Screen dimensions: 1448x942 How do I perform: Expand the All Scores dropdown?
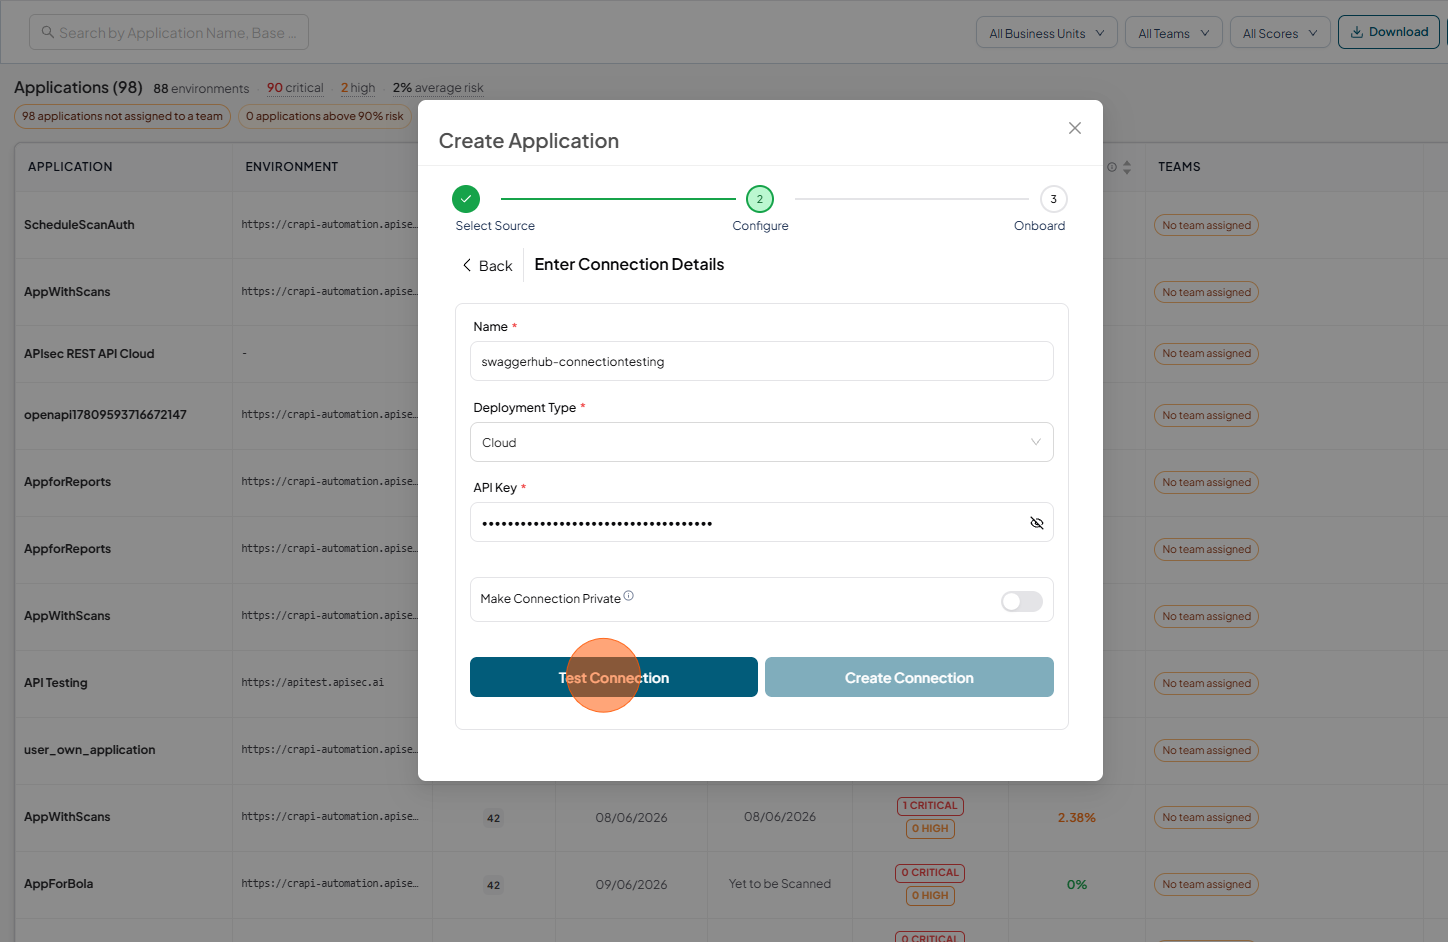point(1280,33)
